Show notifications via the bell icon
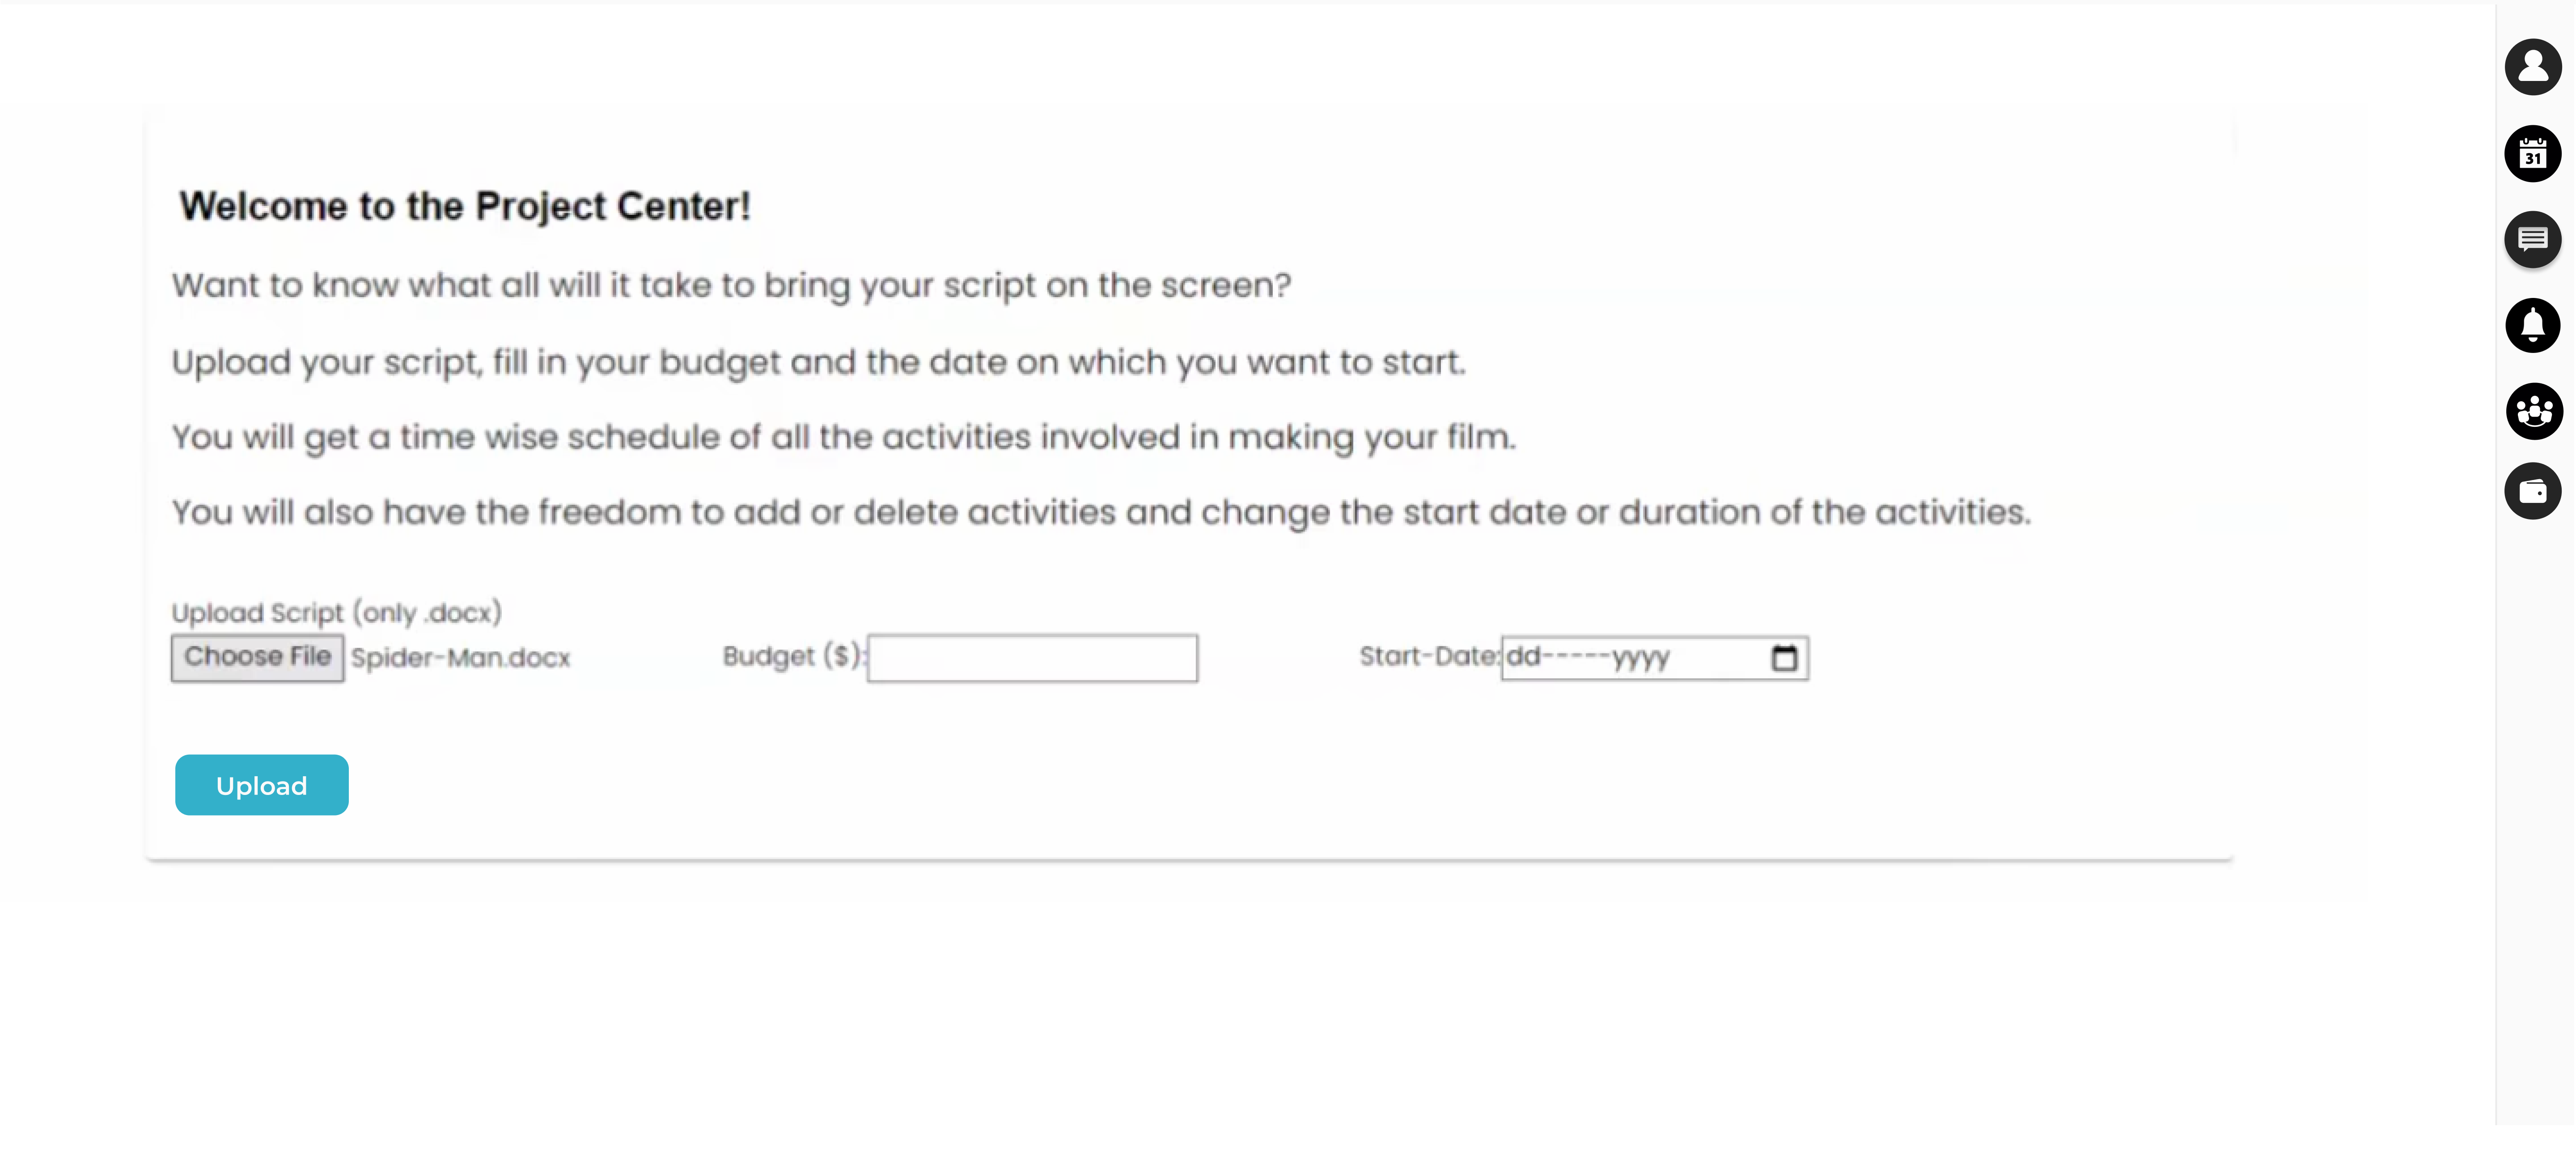The width and height of the screenshot is (2576, 1160). (x=2532, y=325)
